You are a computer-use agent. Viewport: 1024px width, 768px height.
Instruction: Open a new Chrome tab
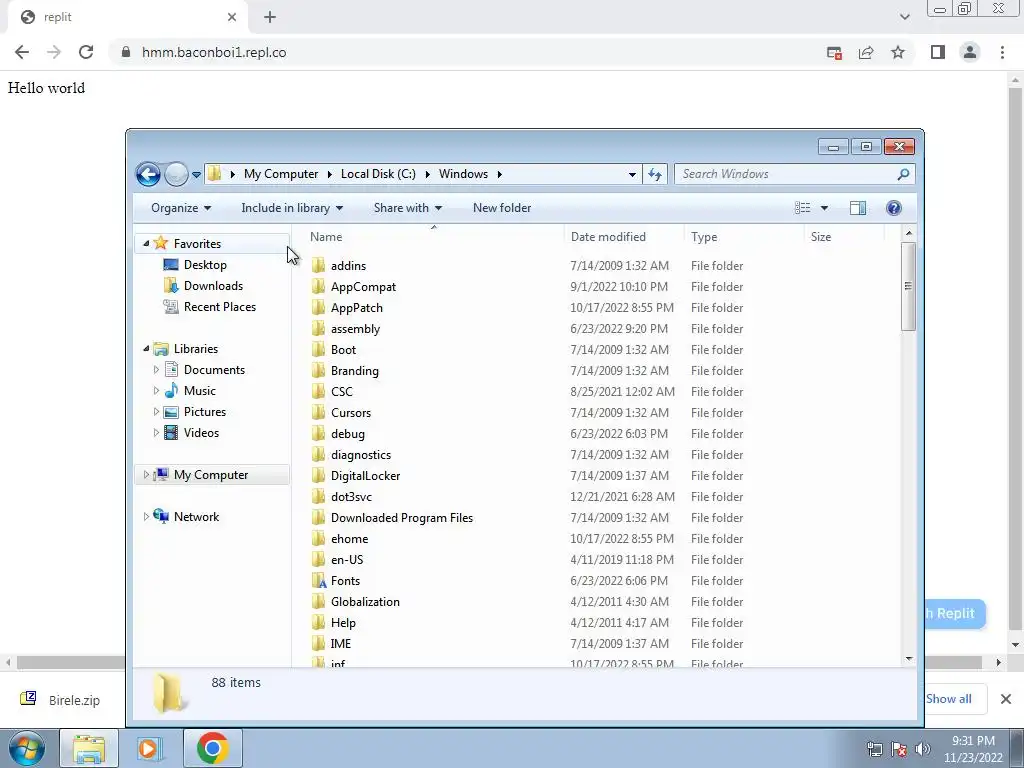coord(270,17)
